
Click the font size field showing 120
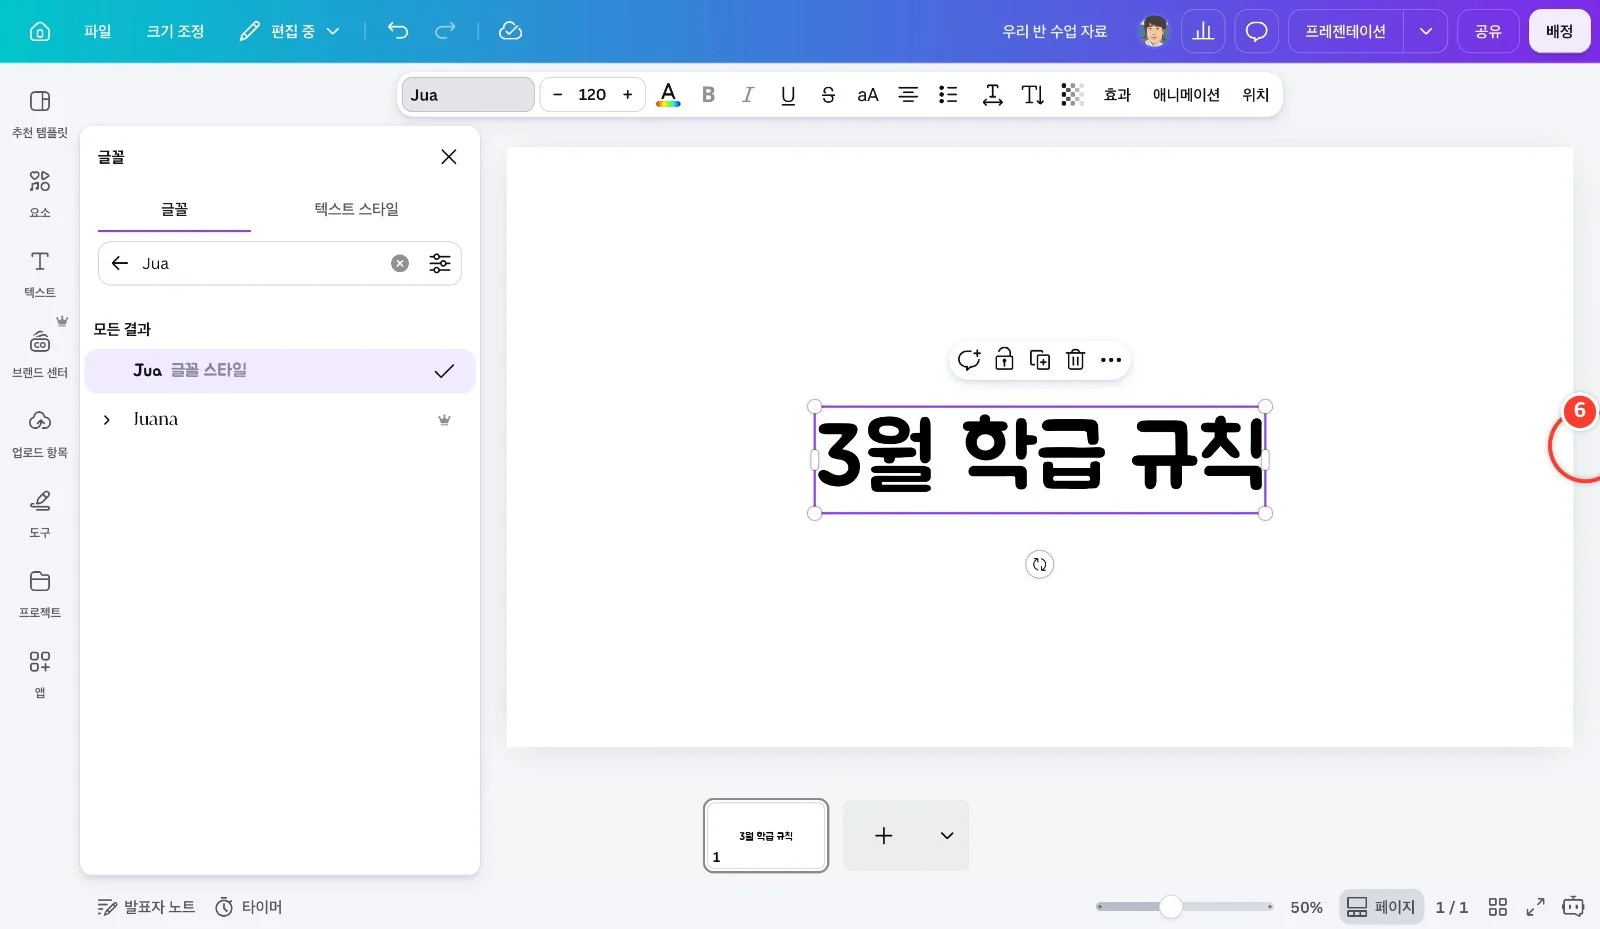592,95
